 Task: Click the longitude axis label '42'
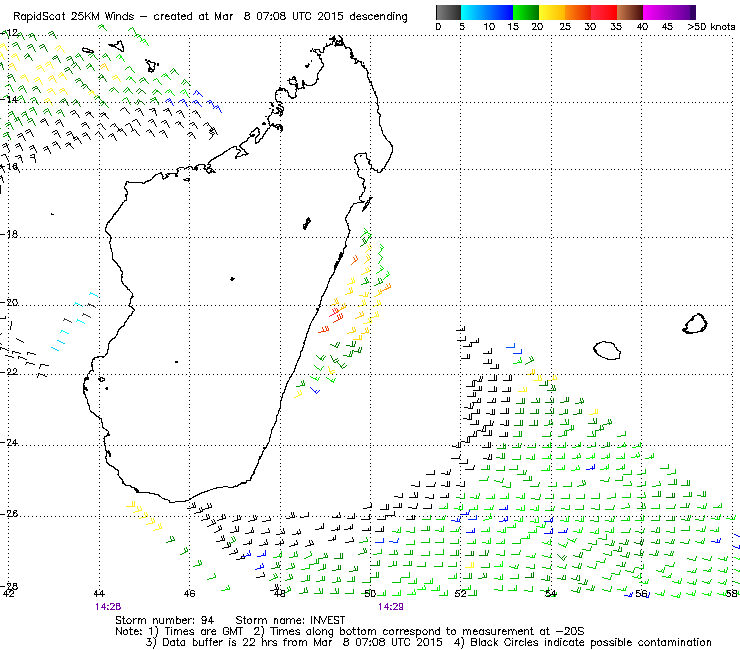[9, 594]
